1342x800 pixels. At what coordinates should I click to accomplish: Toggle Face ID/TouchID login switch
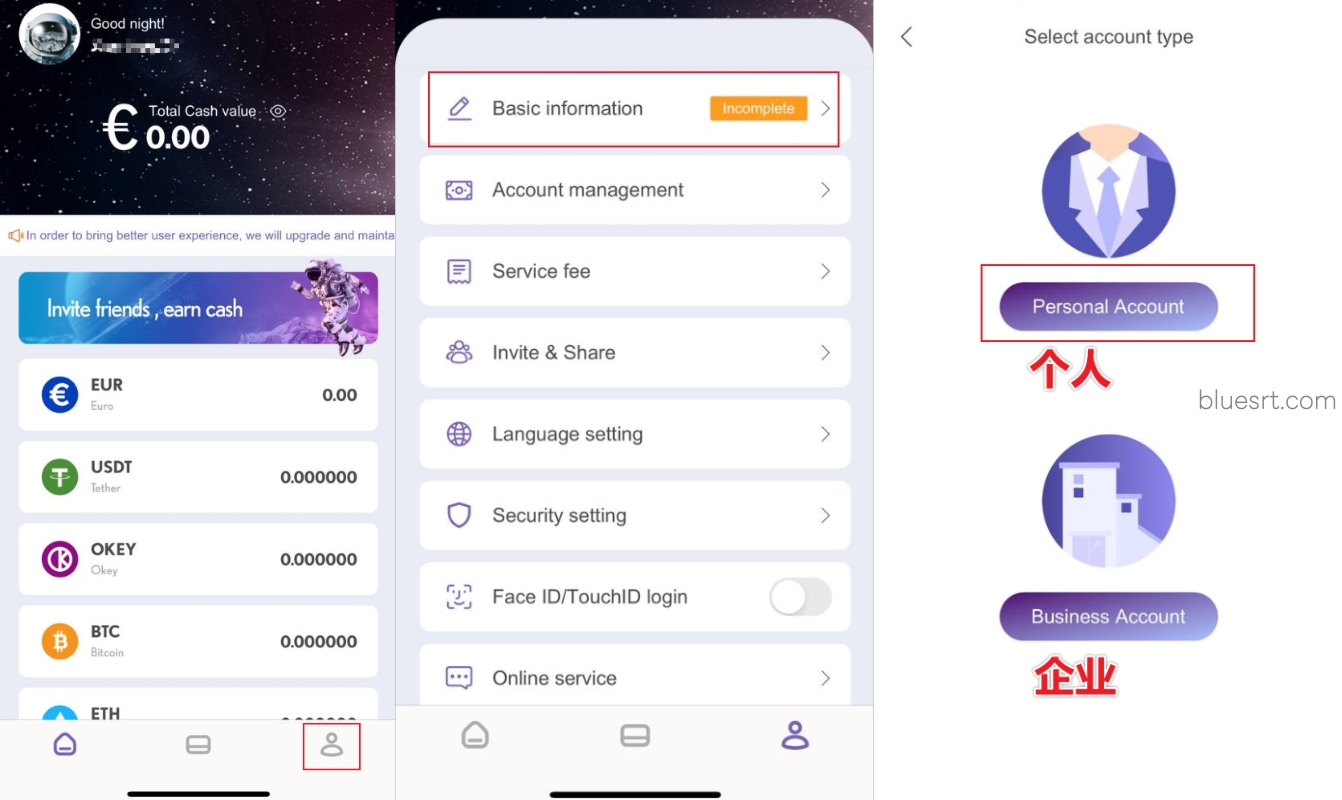tap(800, 597)
